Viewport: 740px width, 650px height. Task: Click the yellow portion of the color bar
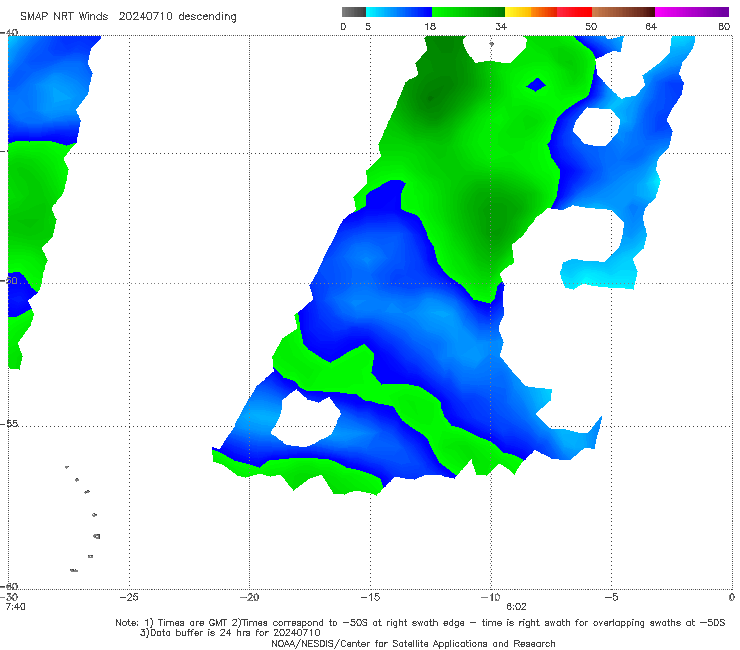pos(518,12)
